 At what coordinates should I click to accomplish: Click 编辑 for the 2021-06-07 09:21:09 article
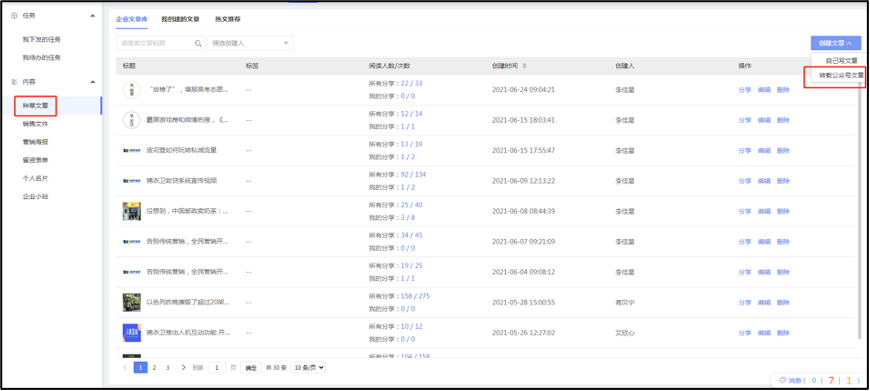click(764, 242)
